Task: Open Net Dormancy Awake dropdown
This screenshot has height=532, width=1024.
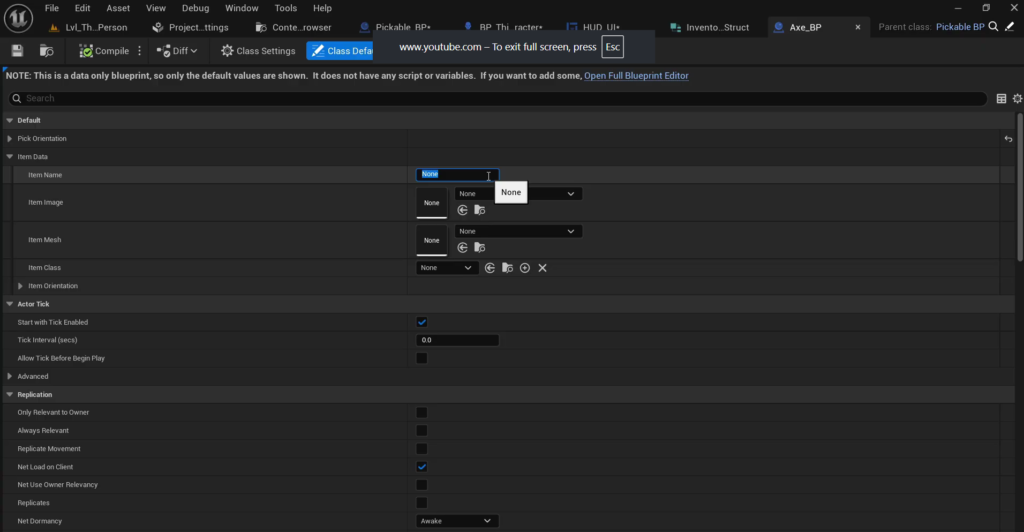Action: (457, 521)
